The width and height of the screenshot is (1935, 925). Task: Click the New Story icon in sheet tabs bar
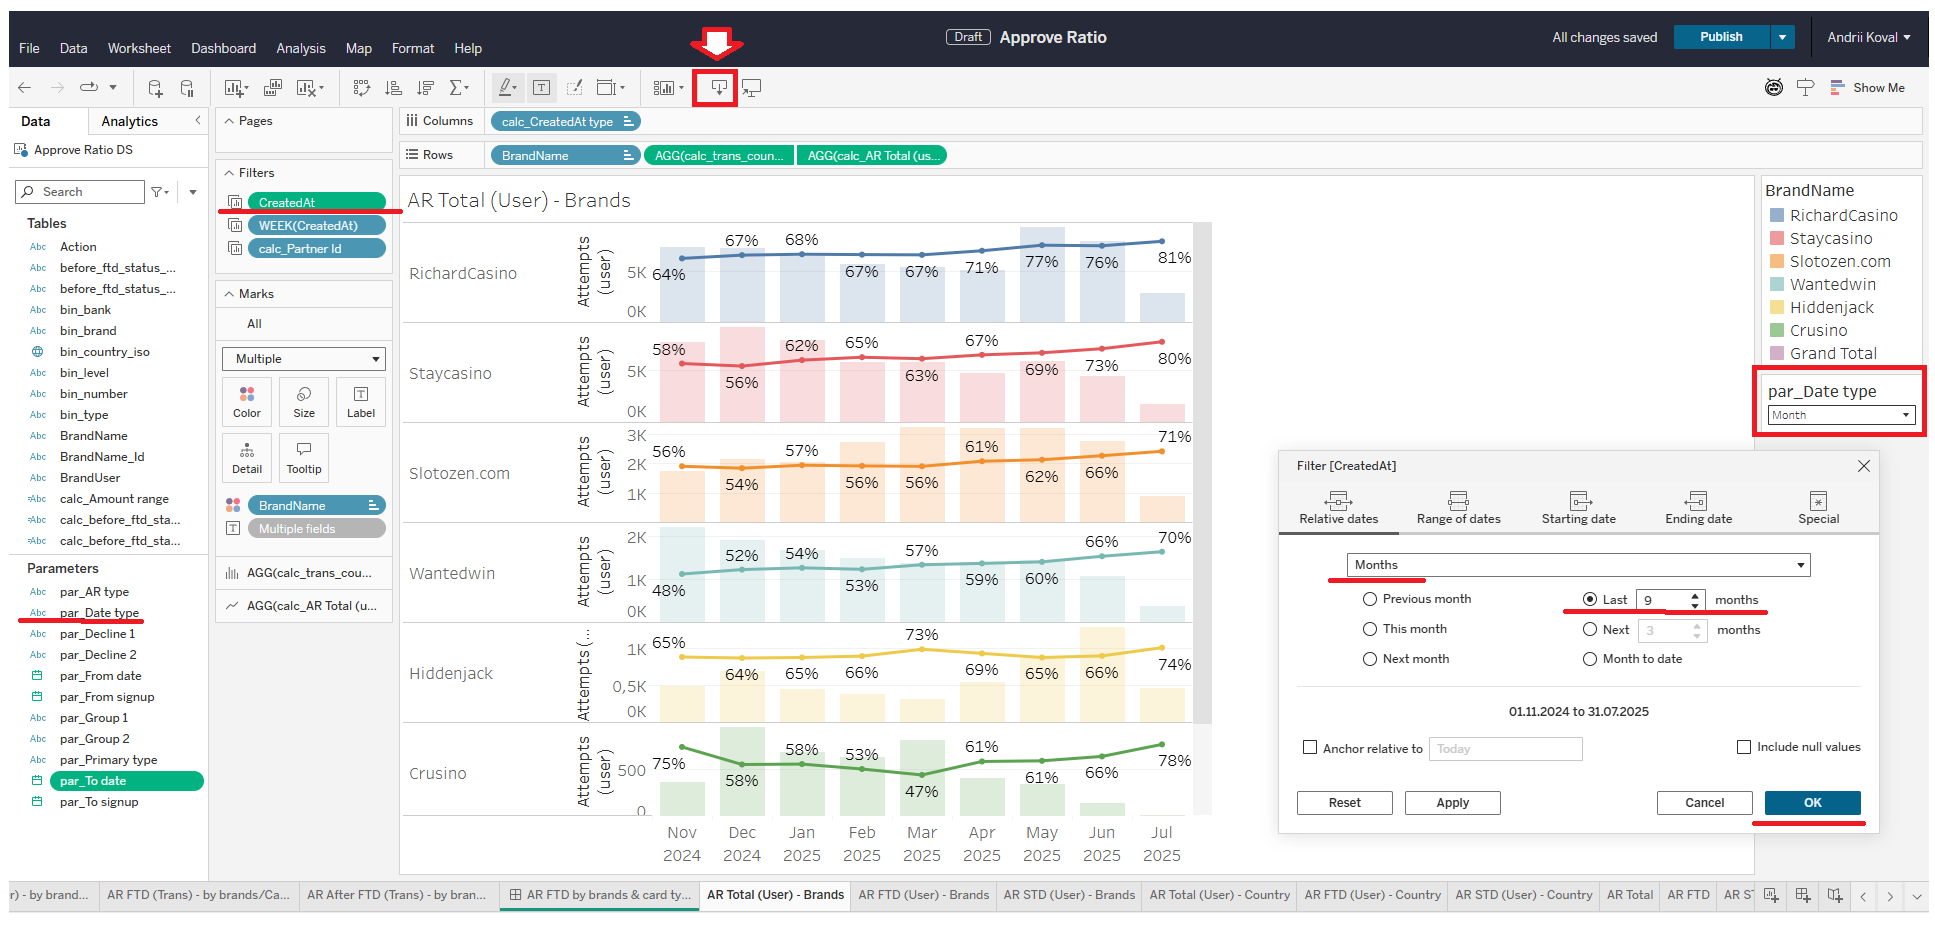[x=1835, y=895]
